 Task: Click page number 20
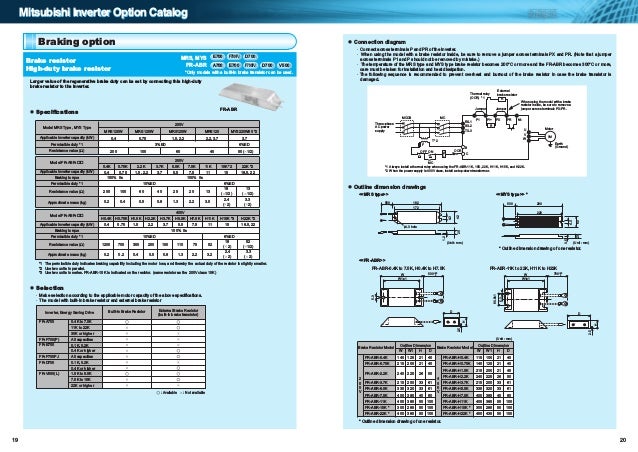tap(623, 440)
